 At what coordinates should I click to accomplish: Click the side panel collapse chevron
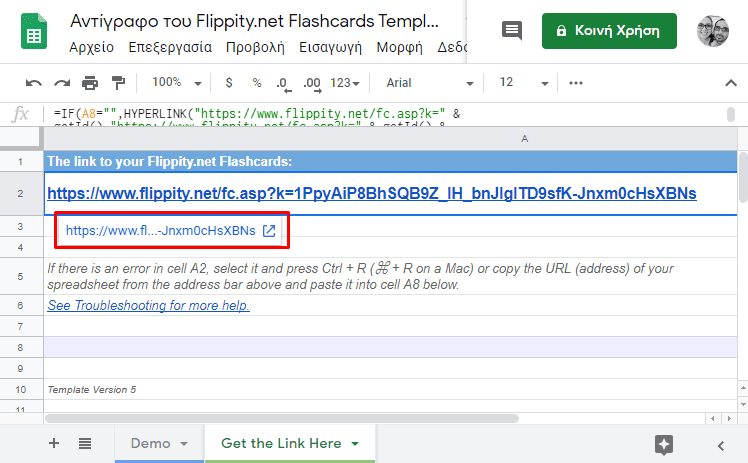coord(721,446)
